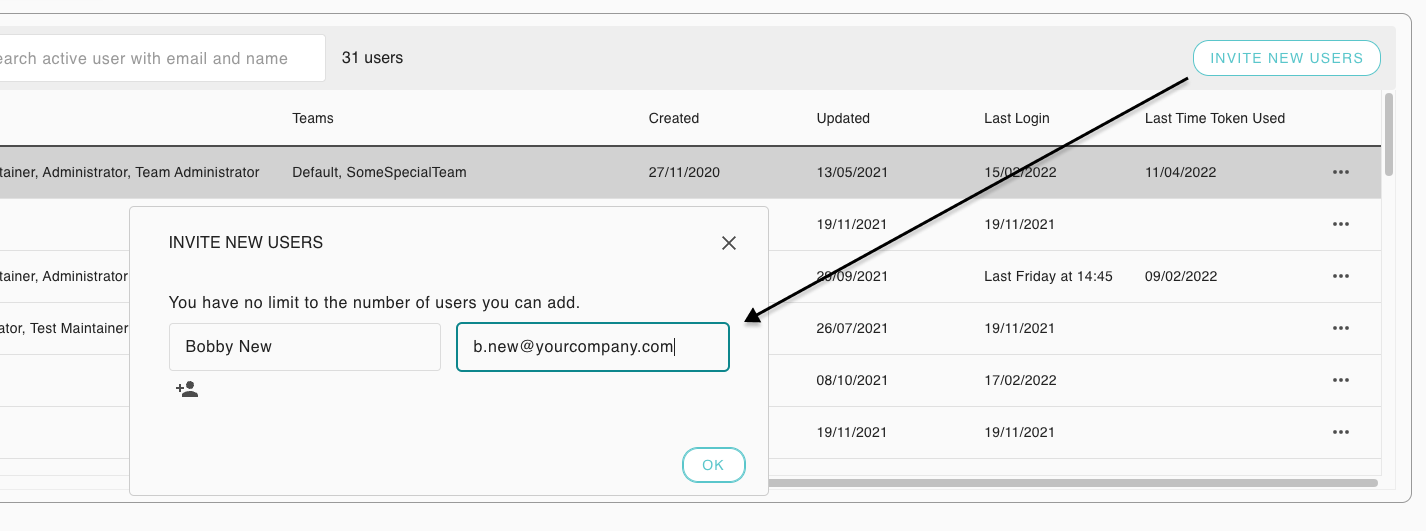
Task: Sort by the Updated column header
Action: click(843, 118)
